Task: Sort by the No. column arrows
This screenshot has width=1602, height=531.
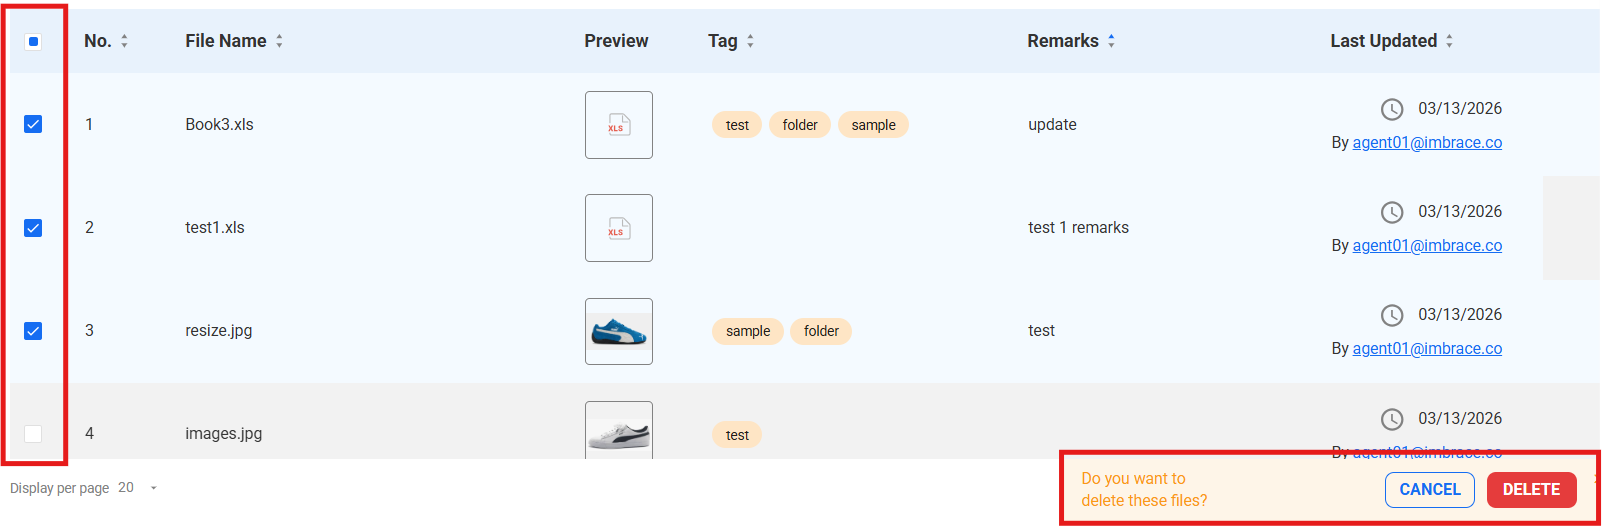Action: [x=125, y=41]
